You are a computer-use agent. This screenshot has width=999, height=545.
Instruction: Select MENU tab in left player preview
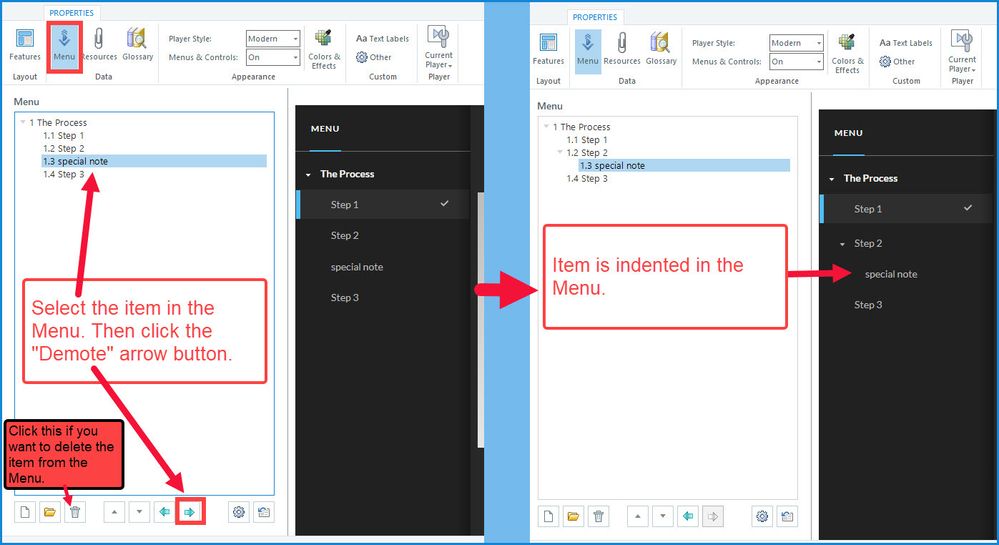click(325, 129)
